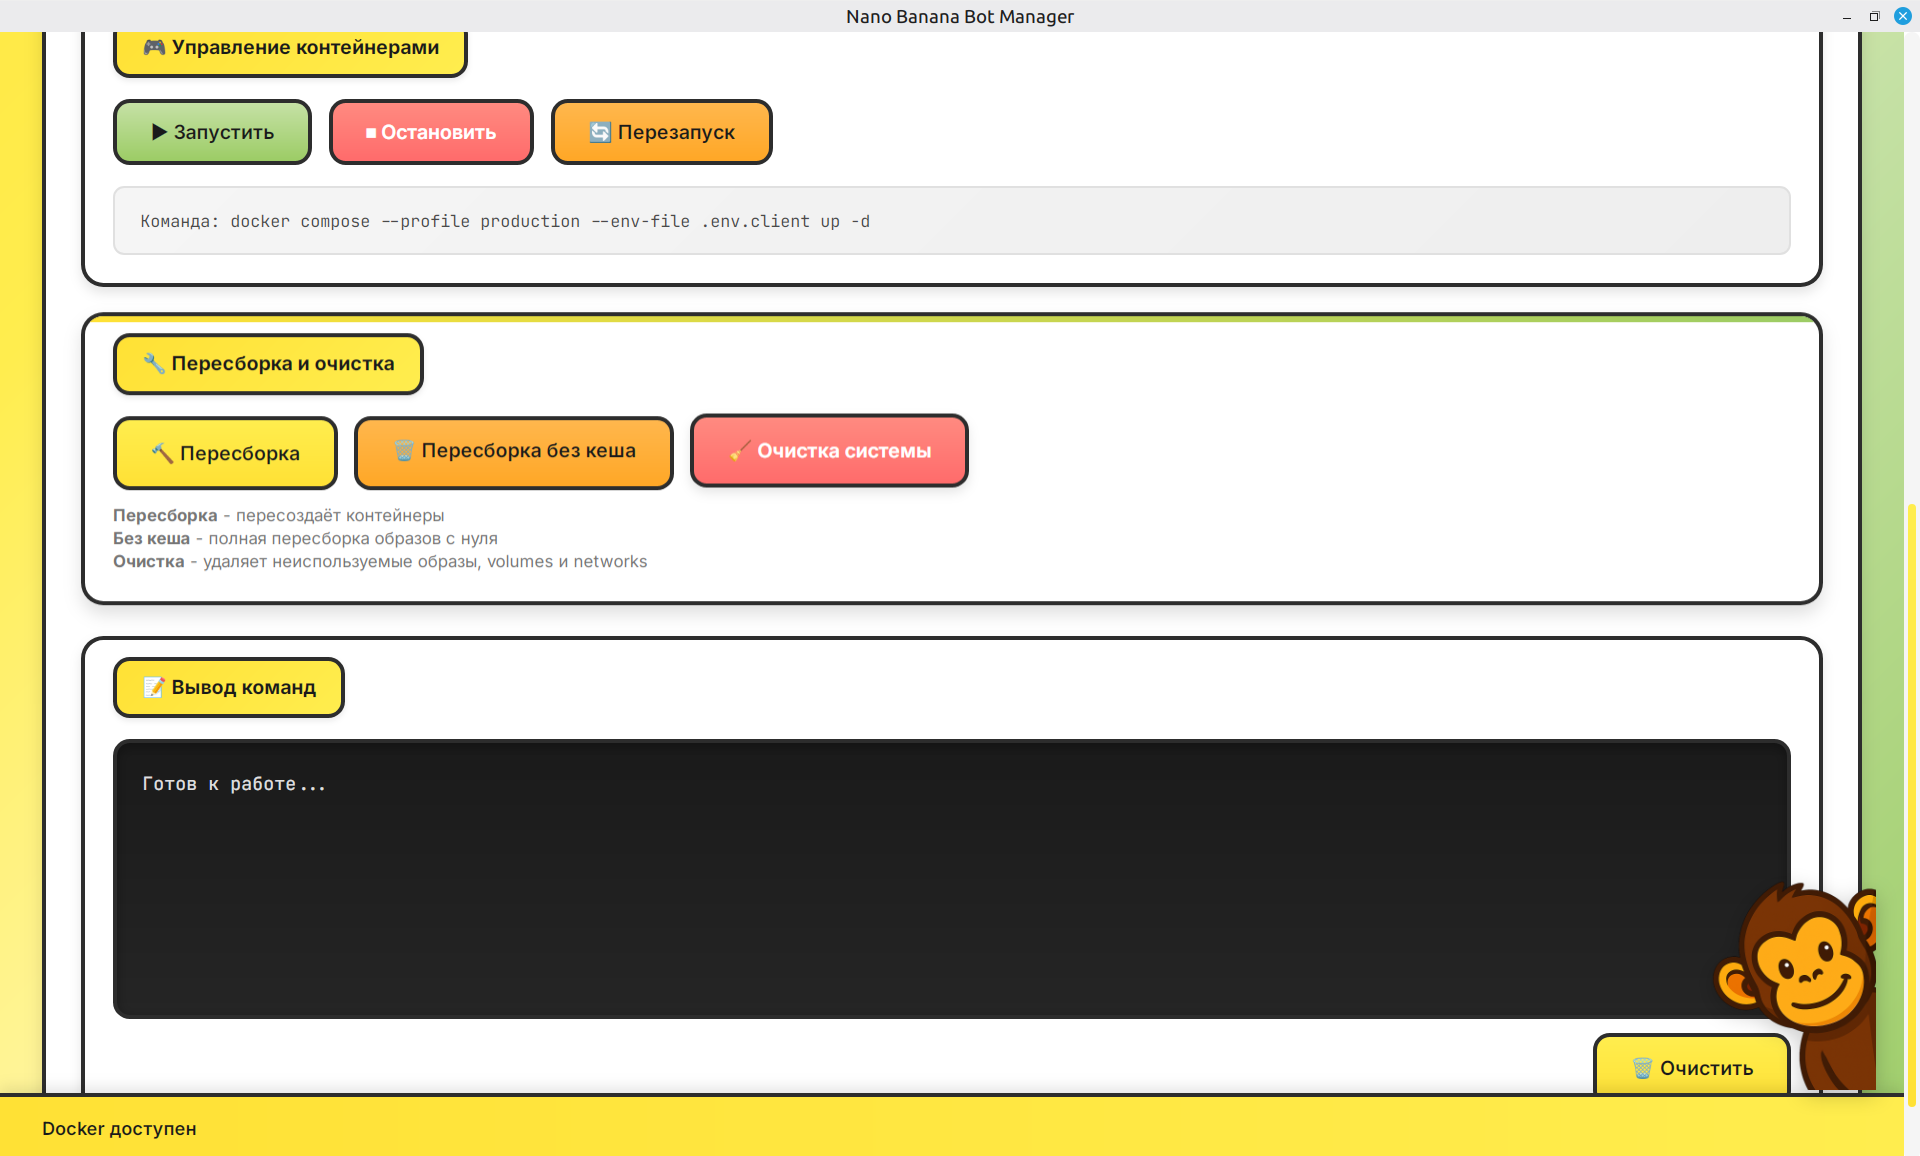This screenshot has width=1920, height=1156.
Task: Click the trash icon on Очистить button
Action: click(x=1642, y=1068)
